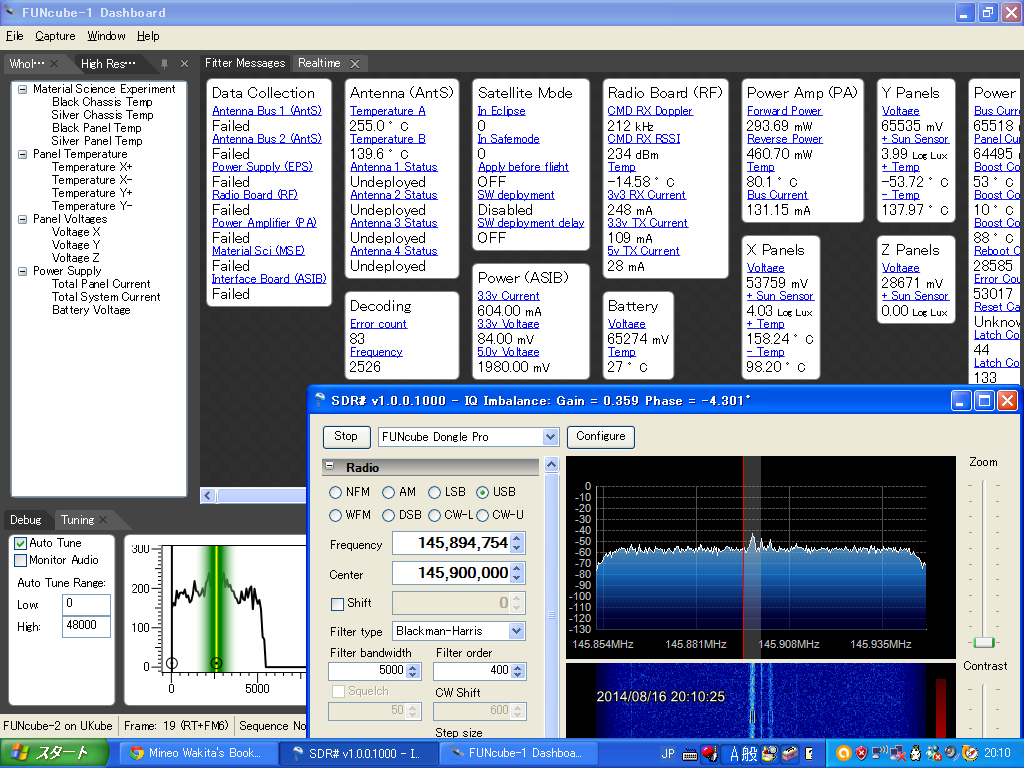This screenshot has height=768, width=1024.
Task: Close the Tuning tab with its X
Action: pos(103,520)
